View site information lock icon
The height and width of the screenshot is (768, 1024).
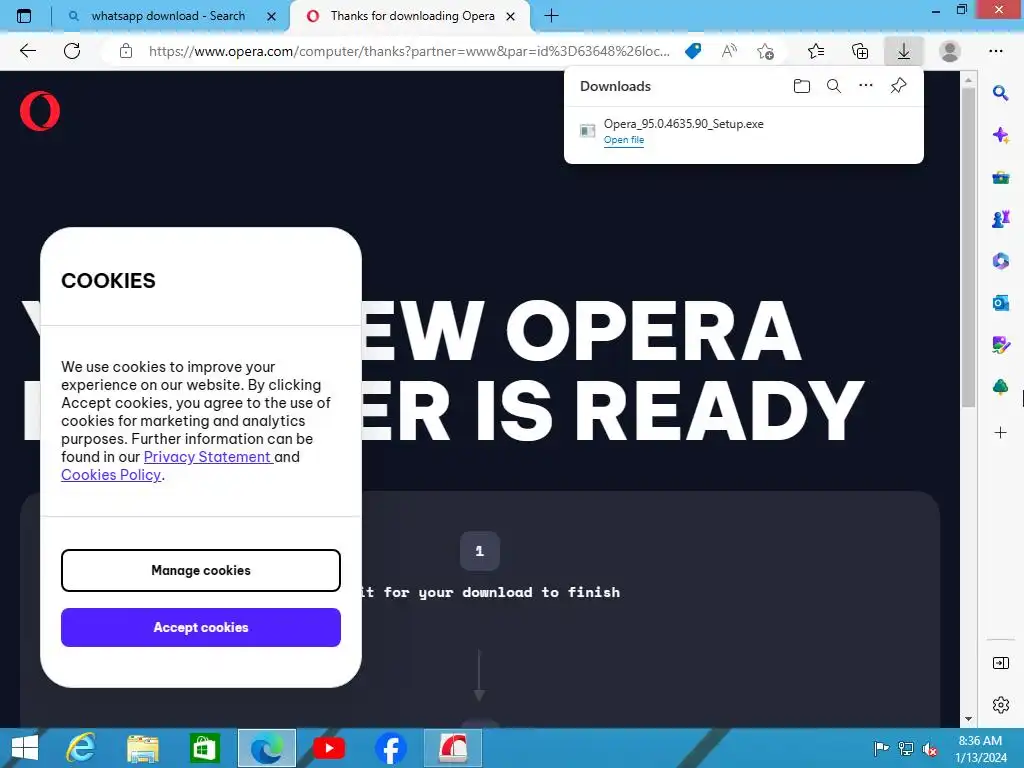click(126, 51)
